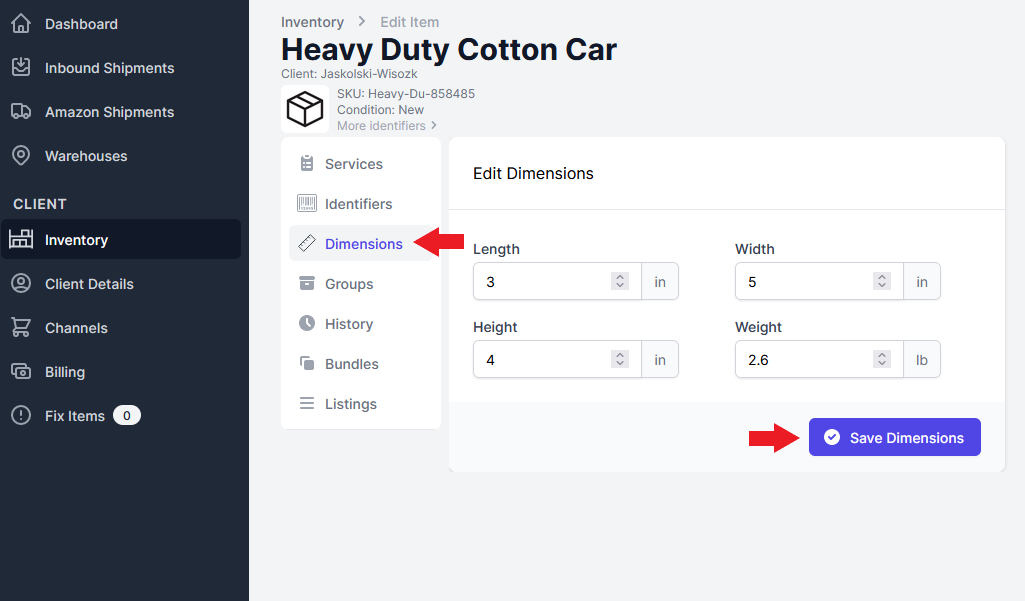Click the Fix Items alert icon
Viewport: 1025px width, 601px height.
21,415
